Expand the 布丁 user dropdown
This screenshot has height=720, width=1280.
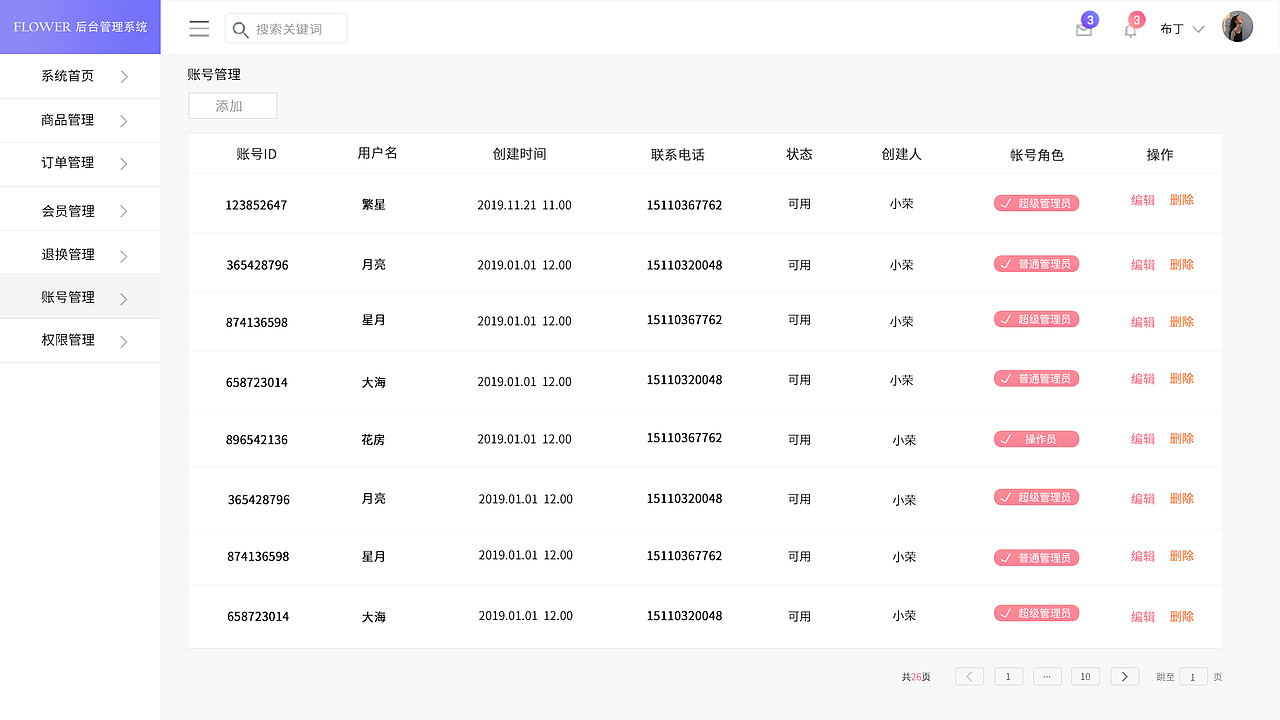[x=1198, y=29]
